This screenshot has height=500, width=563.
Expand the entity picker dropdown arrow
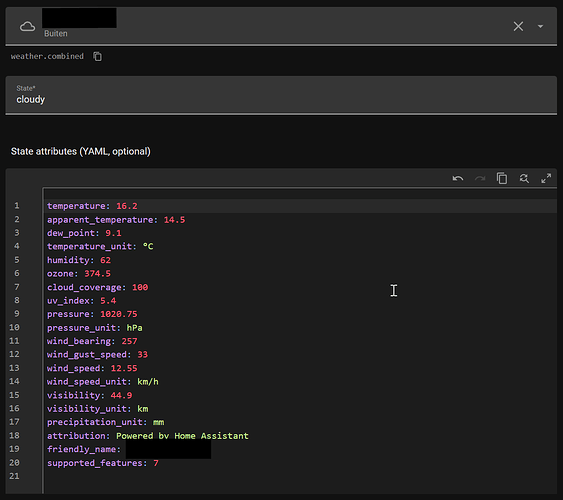tap(540, 26)
